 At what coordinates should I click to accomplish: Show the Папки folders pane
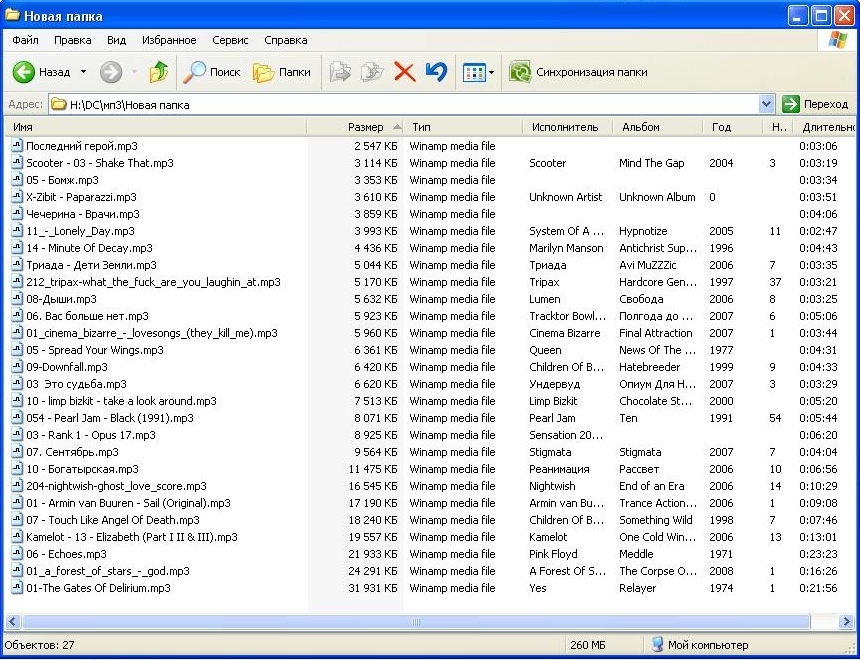[x=282, y=72]
